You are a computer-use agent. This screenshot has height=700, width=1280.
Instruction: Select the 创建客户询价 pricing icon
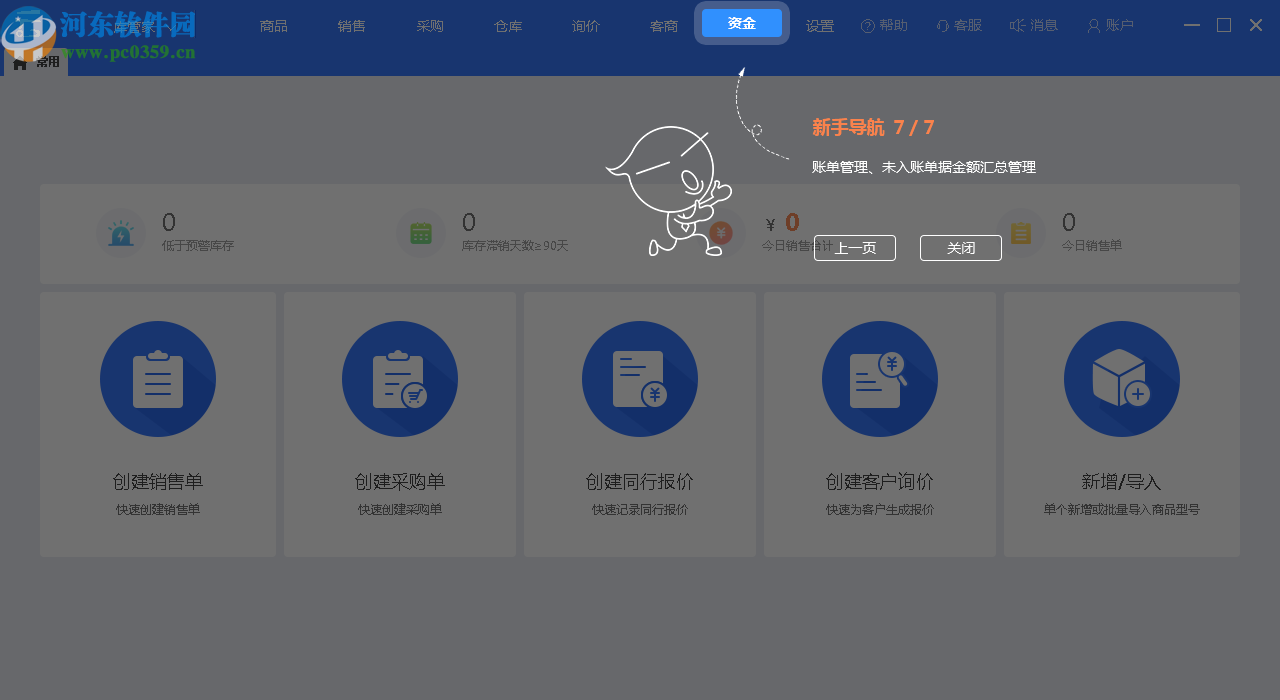click(879, 379)
